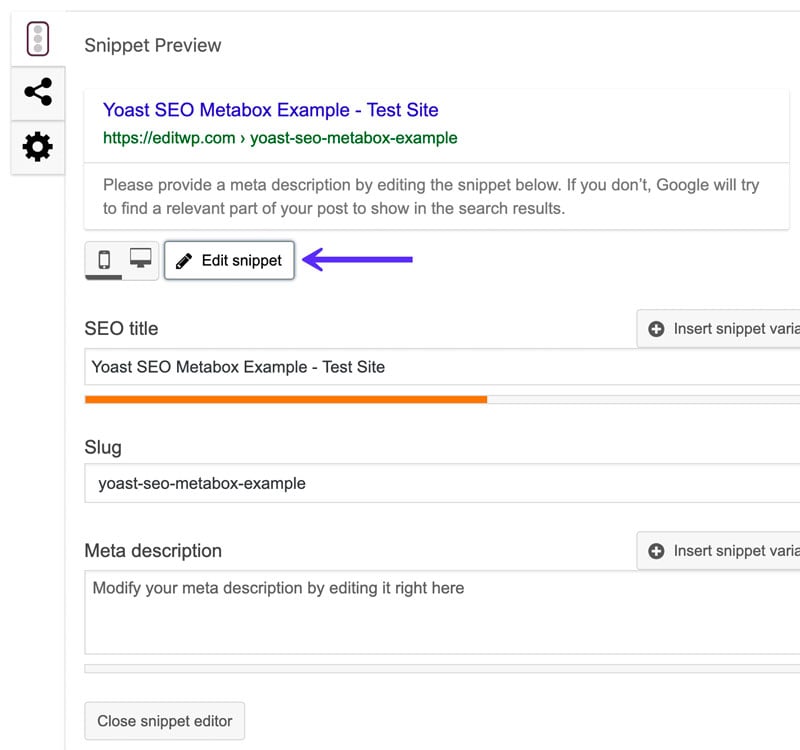This screenshot has height=750, width=800.
Task: Click the empty meta description progress bar
Action: pyautogui.click(x=442, y=669)
